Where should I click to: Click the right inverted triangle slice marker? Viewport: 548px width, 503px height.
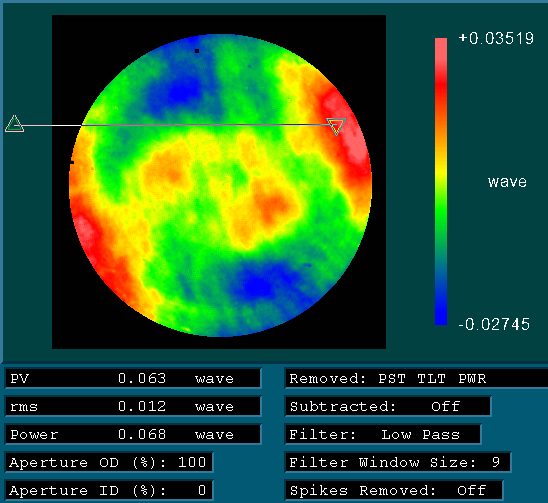(x=336, y=126)
